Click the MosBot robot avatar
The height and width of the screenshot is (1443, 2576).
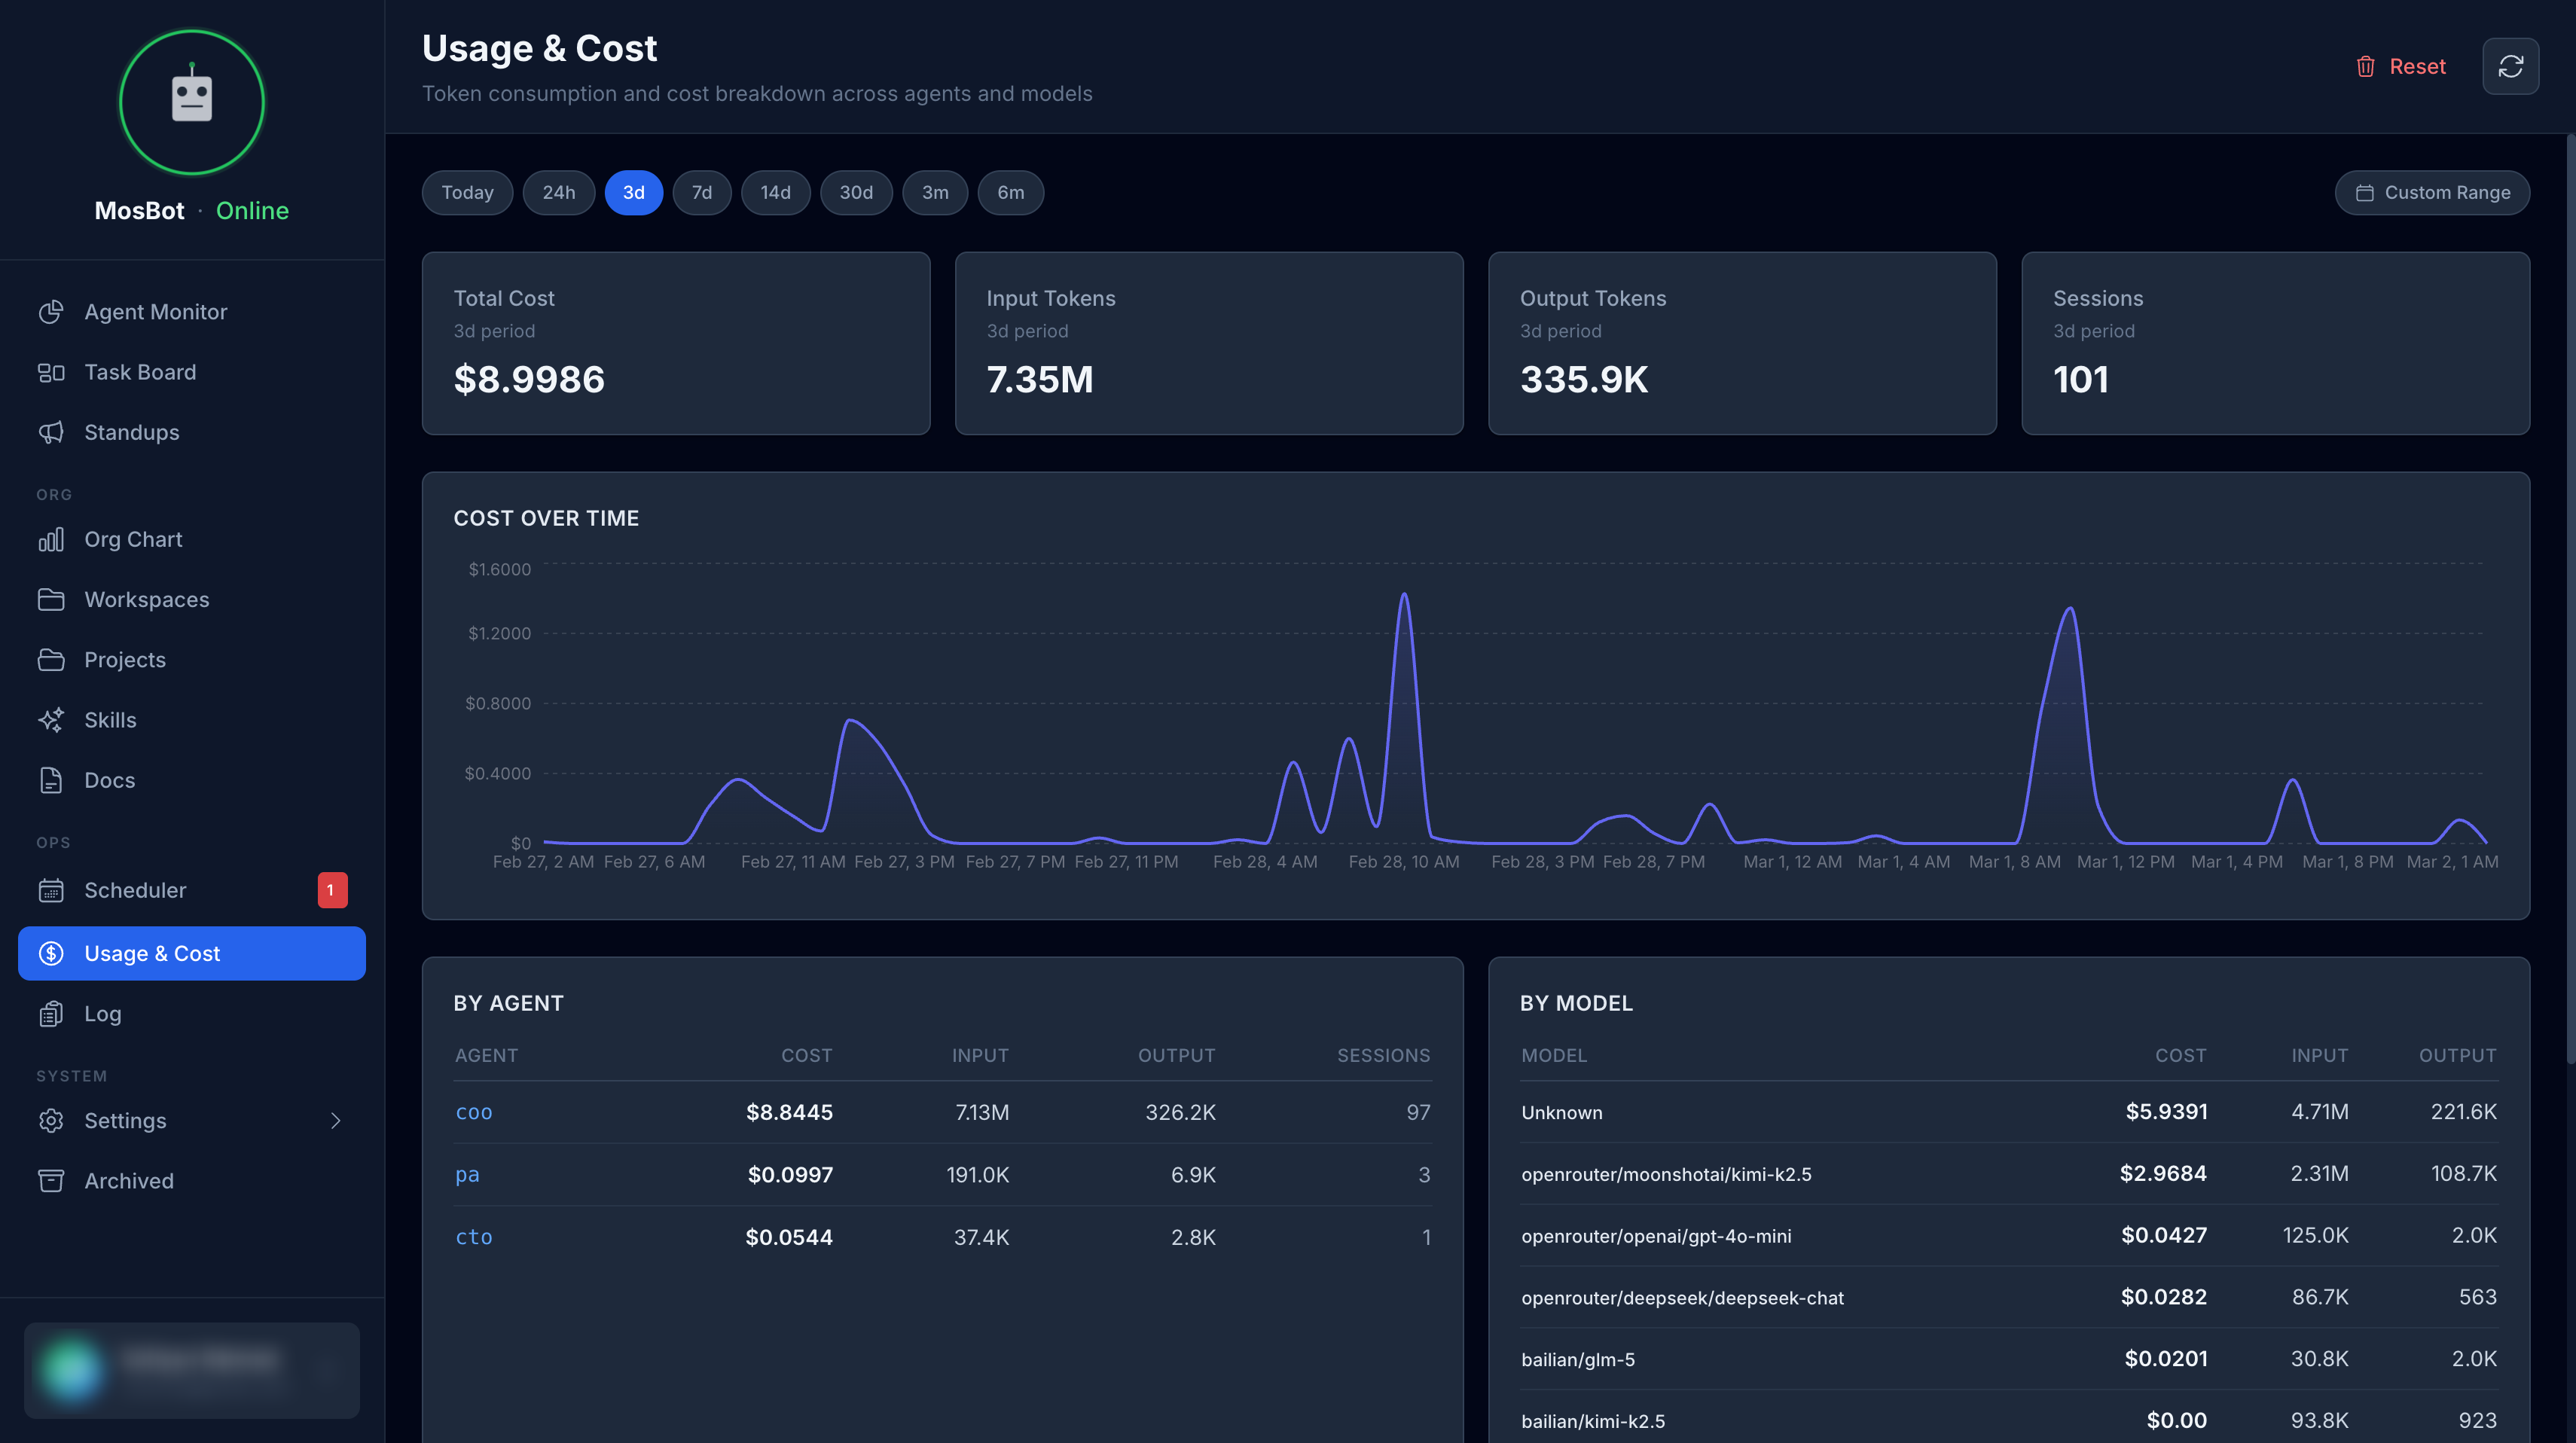(191, 102)
